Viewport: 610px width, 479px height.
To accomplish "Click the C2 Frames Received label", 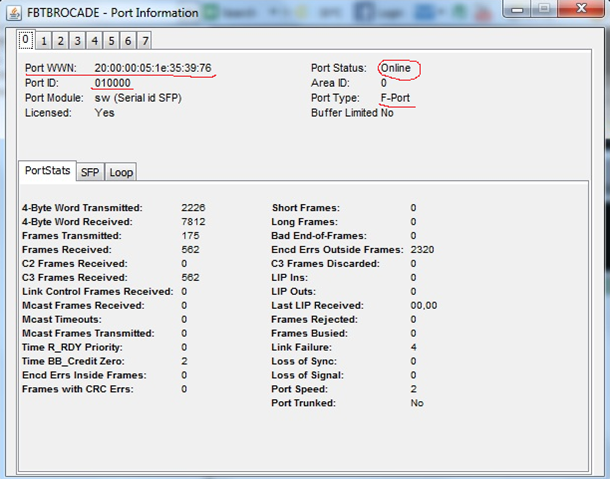I will click(x=75, y=264).
